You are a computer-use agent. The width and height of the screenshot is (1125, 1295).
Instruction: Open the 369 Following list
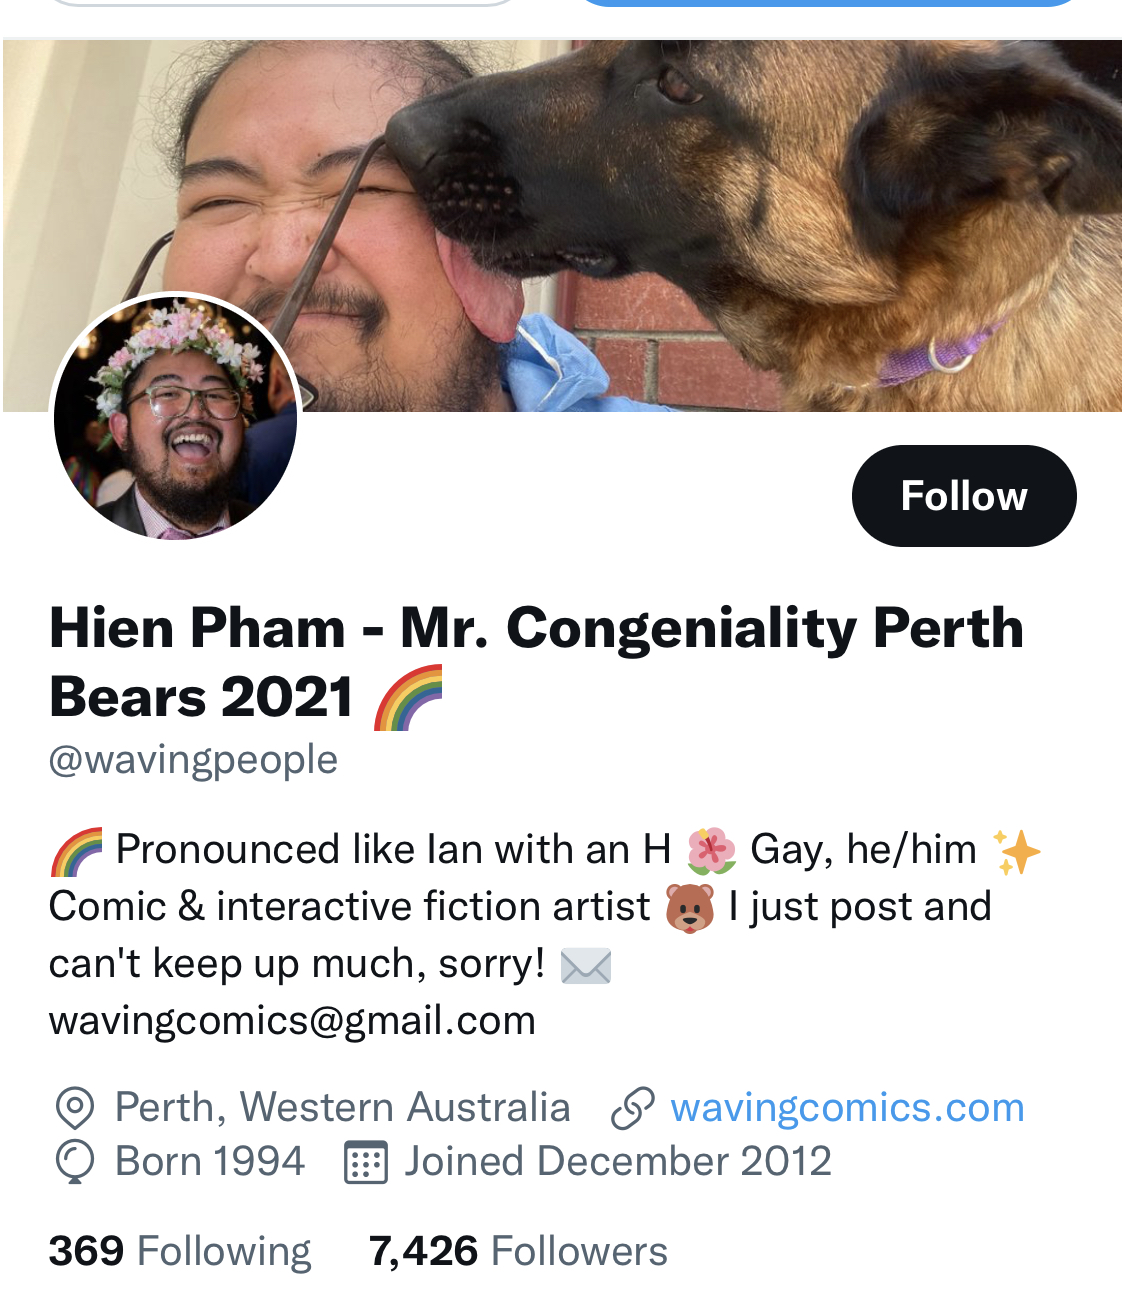point(180,1251)
